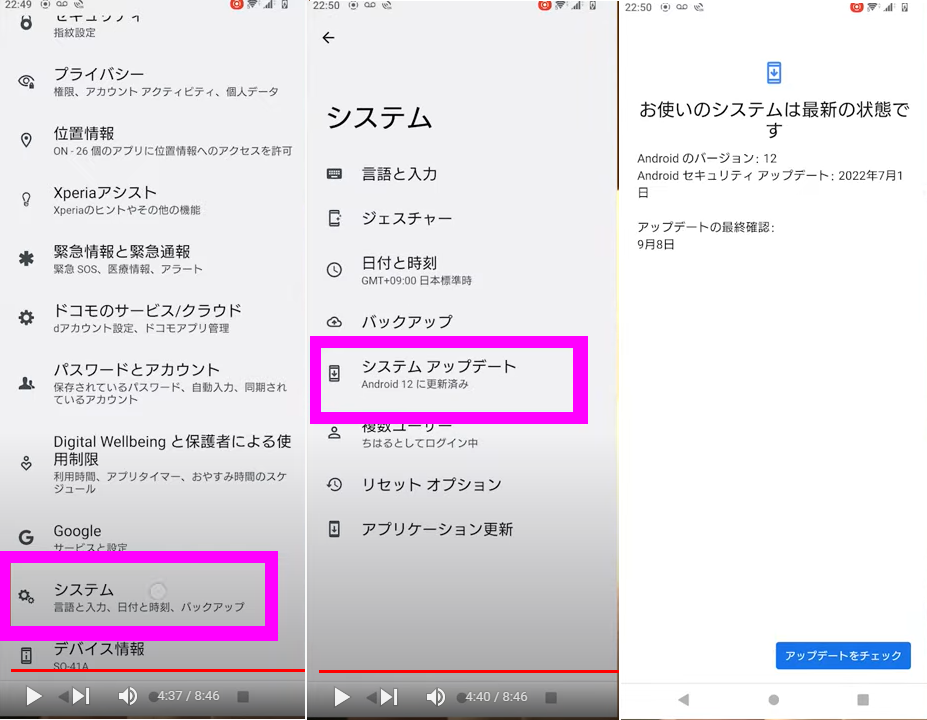
Task: Open Digital Wellbeing settings entry
Action: click(153, 463)
